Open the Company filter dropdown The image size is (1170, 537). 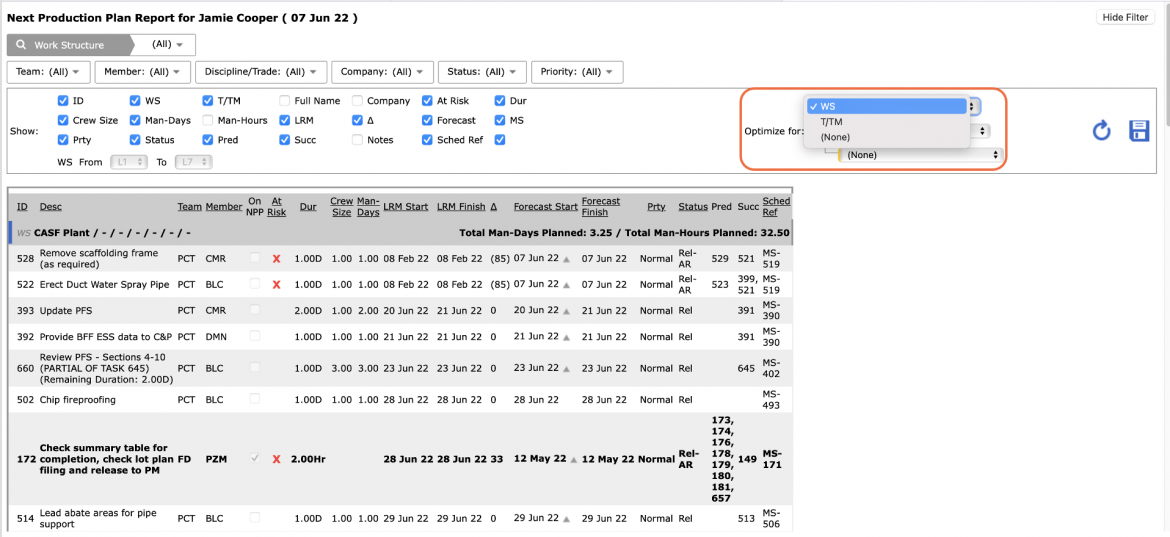tap(382, 72)
